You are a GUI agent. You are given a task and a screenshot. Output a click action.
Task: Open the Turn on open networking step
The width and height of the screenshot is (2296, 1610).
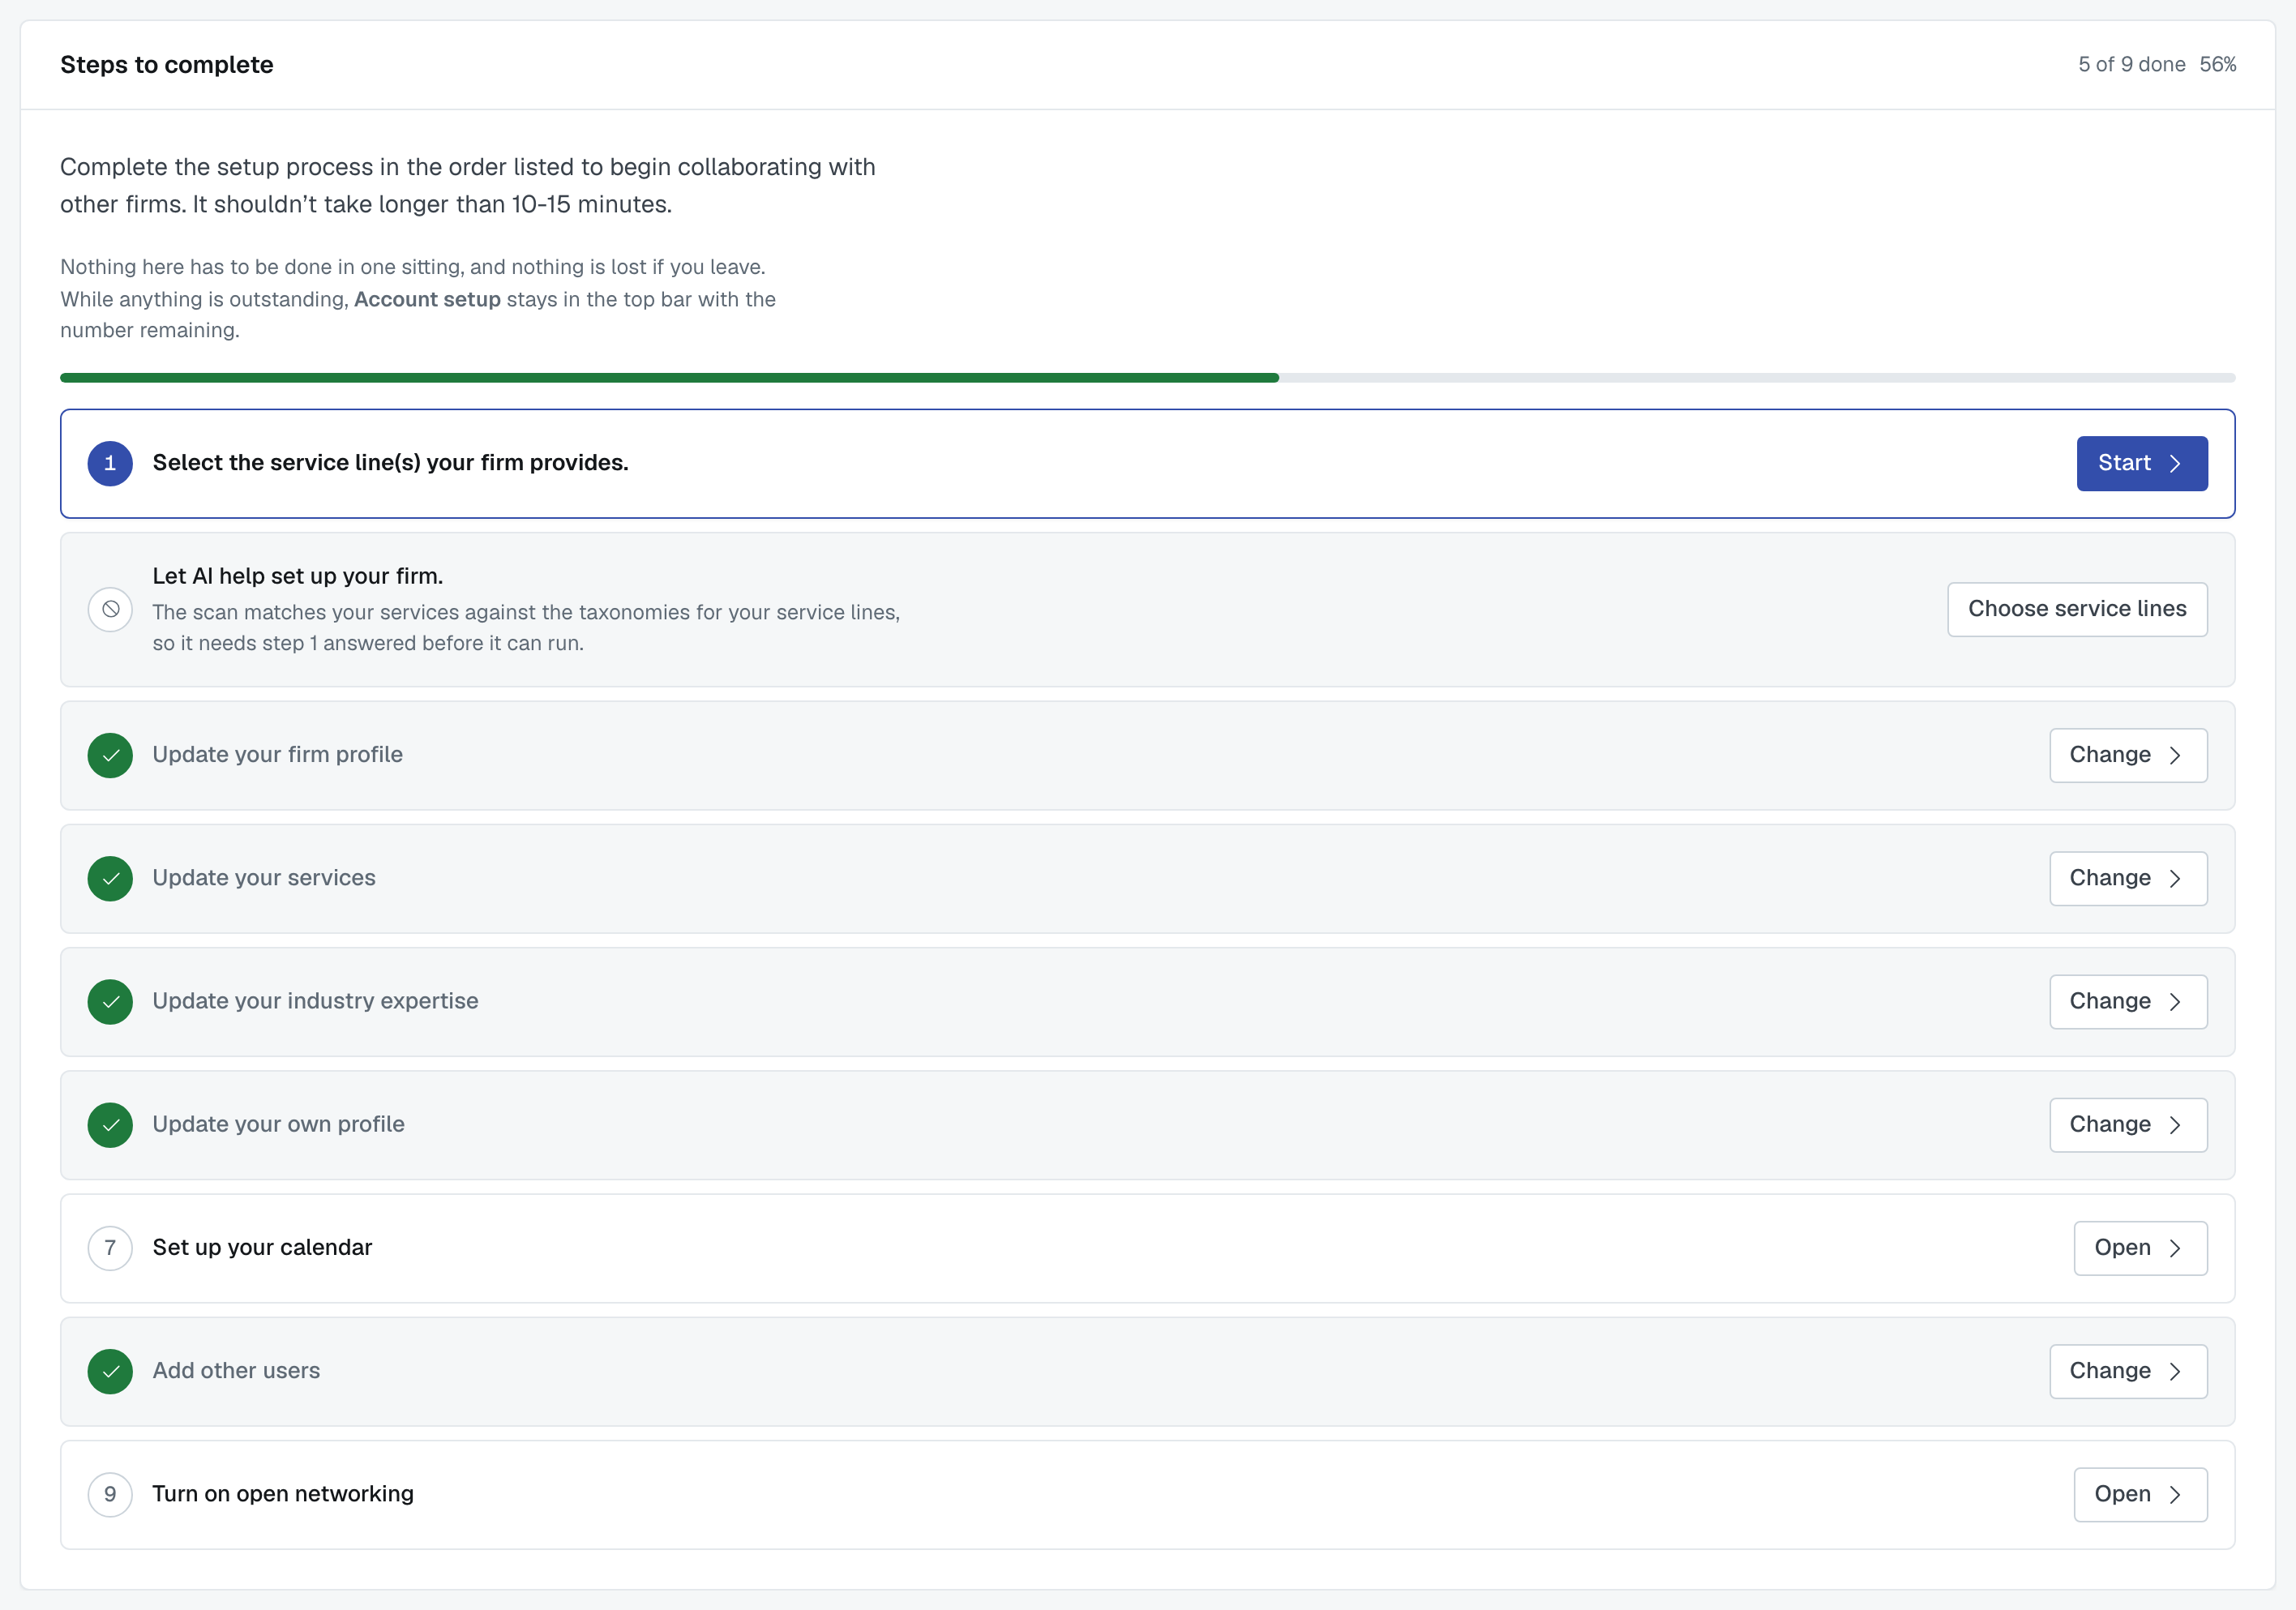click(x=2140, y=1494)
